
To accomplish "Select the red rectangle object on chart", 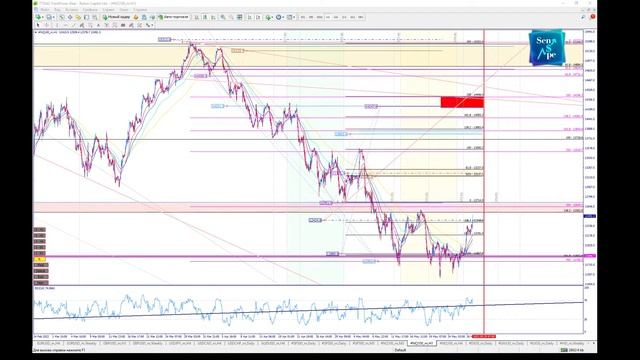I will tap(462, 102).
